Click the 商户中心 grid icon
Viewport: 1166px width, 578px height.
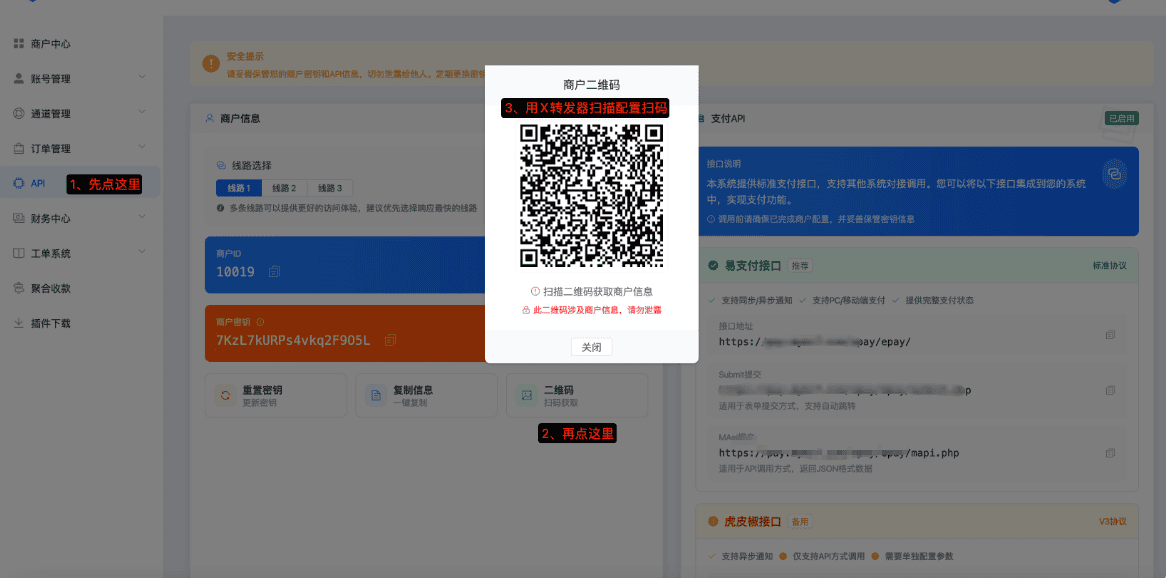point(19,44)
